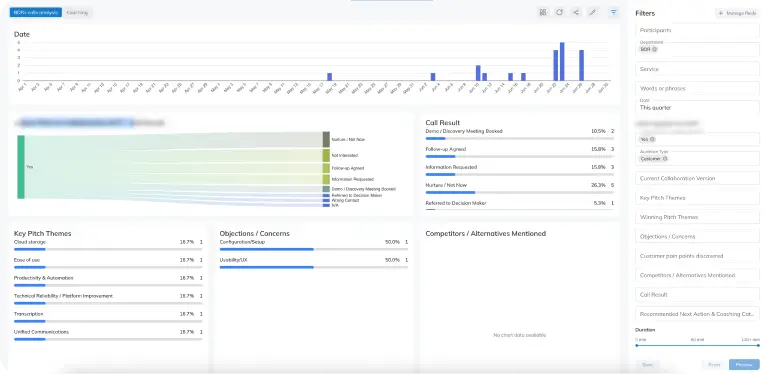Click the Usability/UX objection row
Screen dimensions: 765x374
314,263
